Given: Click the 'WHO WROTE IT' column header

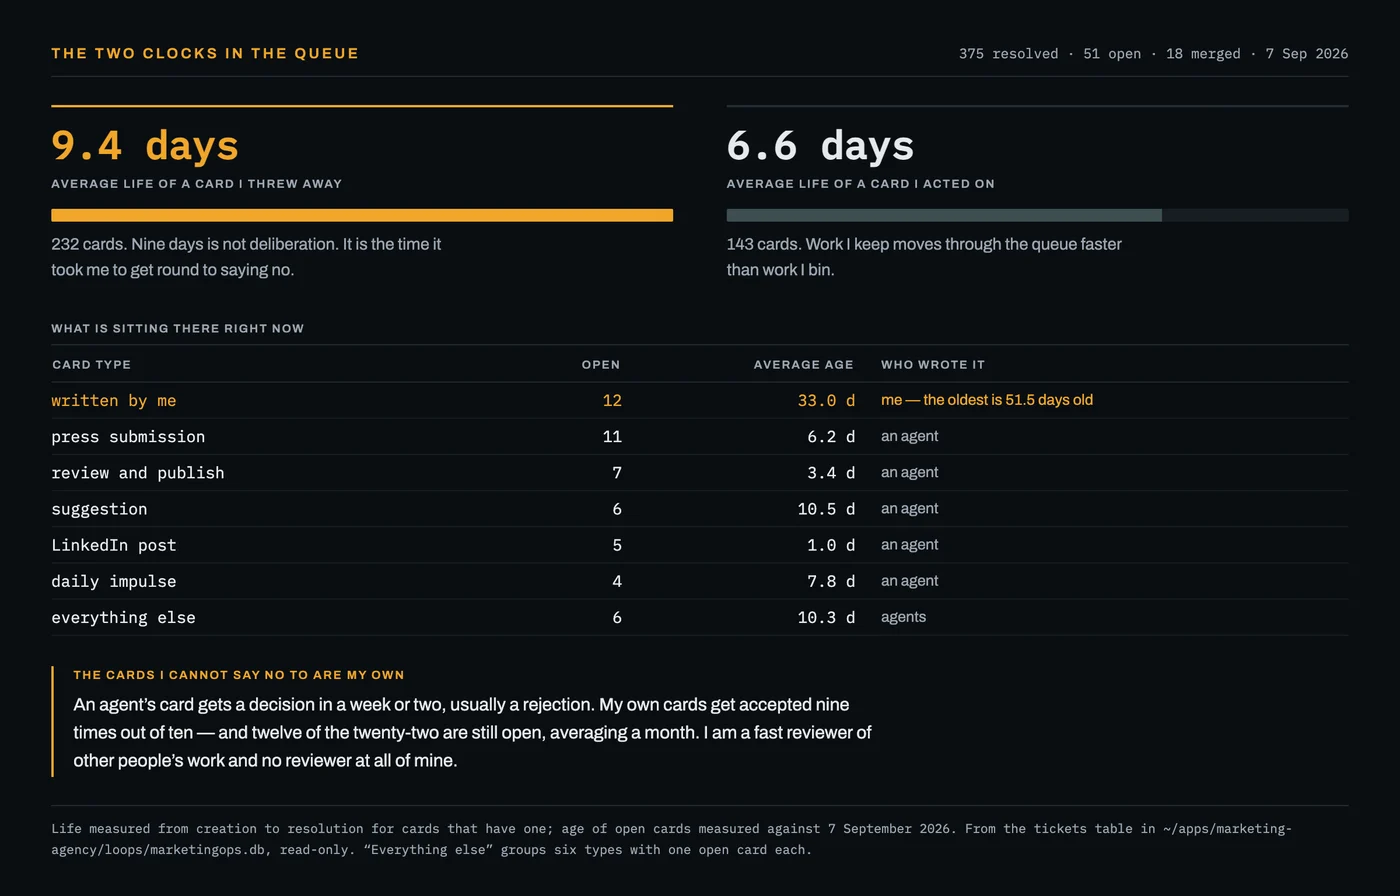Looking at the screenshot, I should coord(933,365).
